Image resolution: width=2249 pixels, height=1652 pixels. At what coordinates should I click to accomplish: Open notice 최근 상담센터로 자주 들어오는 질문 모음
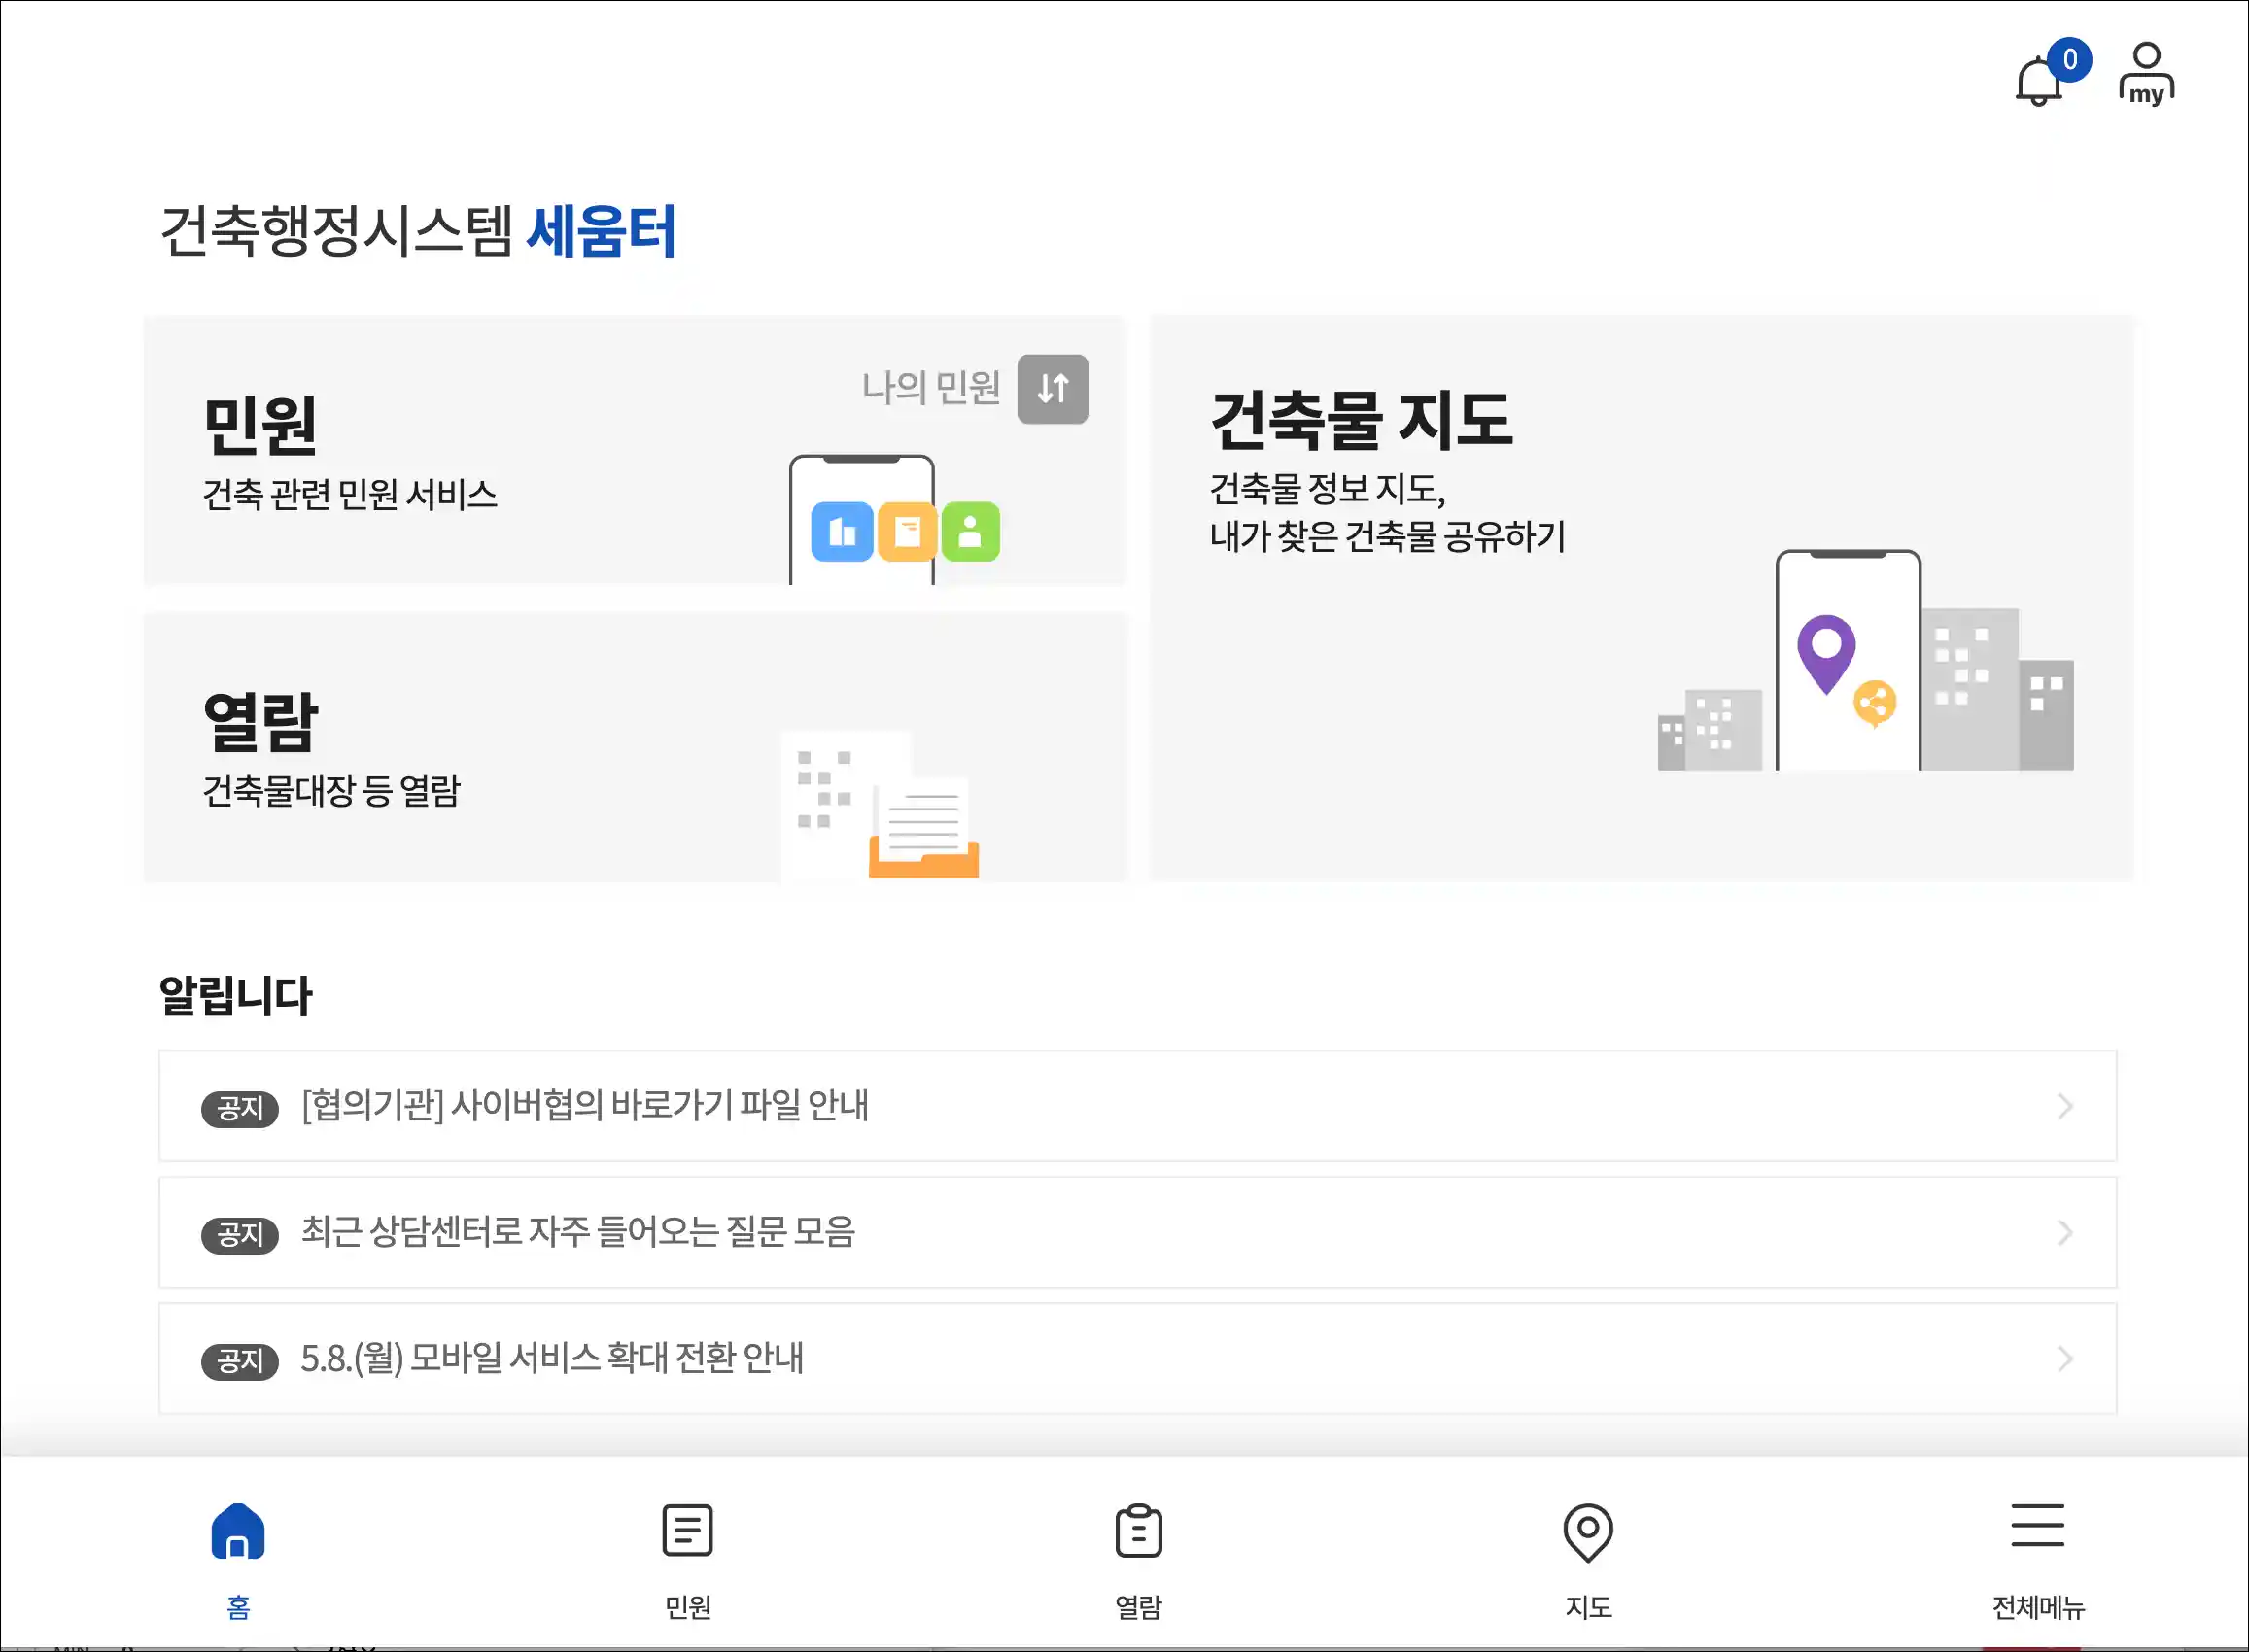[578, 1233]
